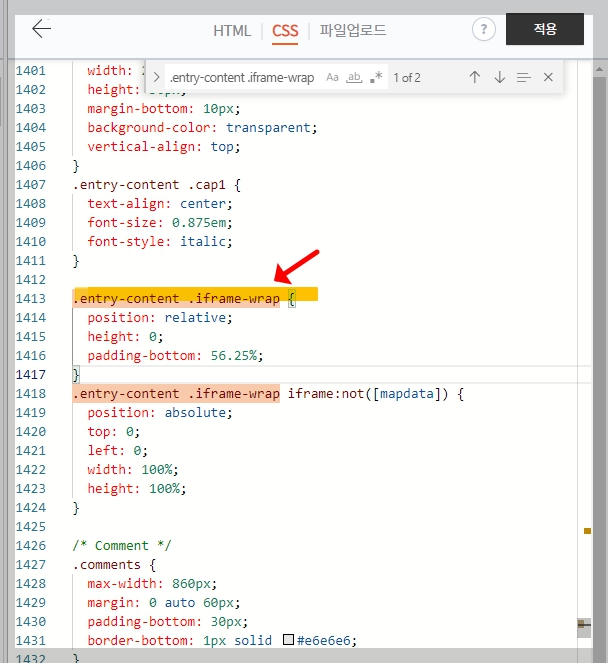Click the '1 of 2' match count
This screenshot has height=663, width=608.
pyautogui.click(x=407, y=78)
